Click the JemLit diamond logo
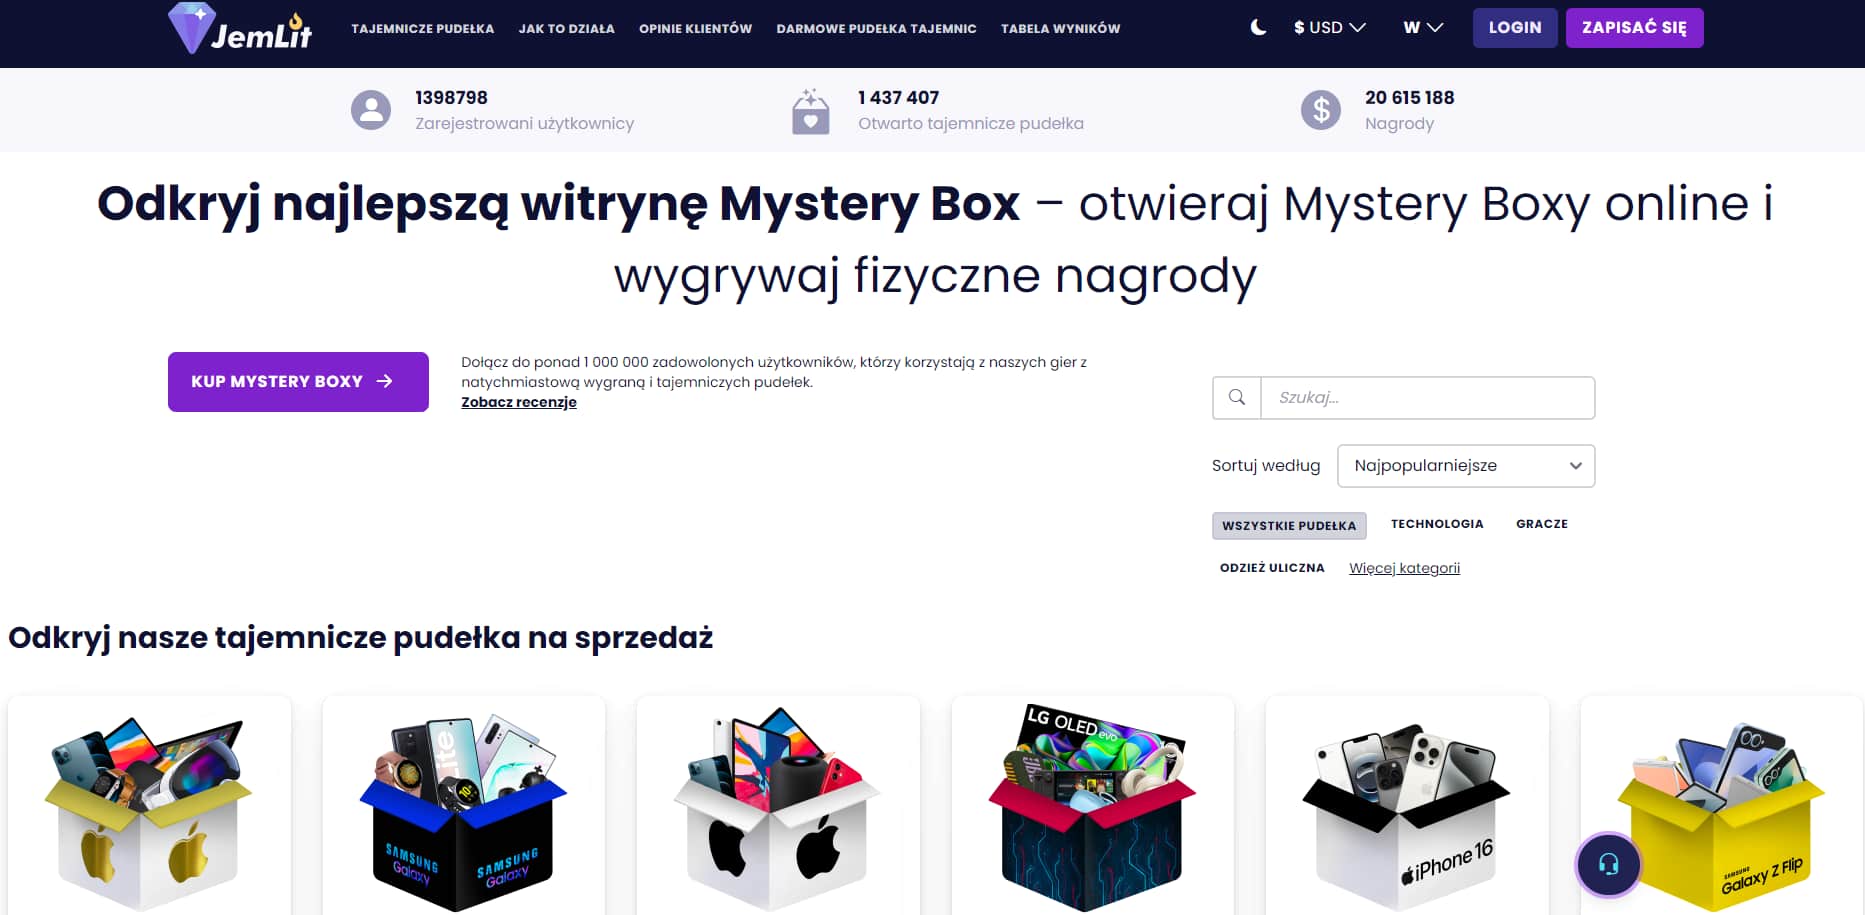This screenshot has width=1865, height=915. [240, 29]
